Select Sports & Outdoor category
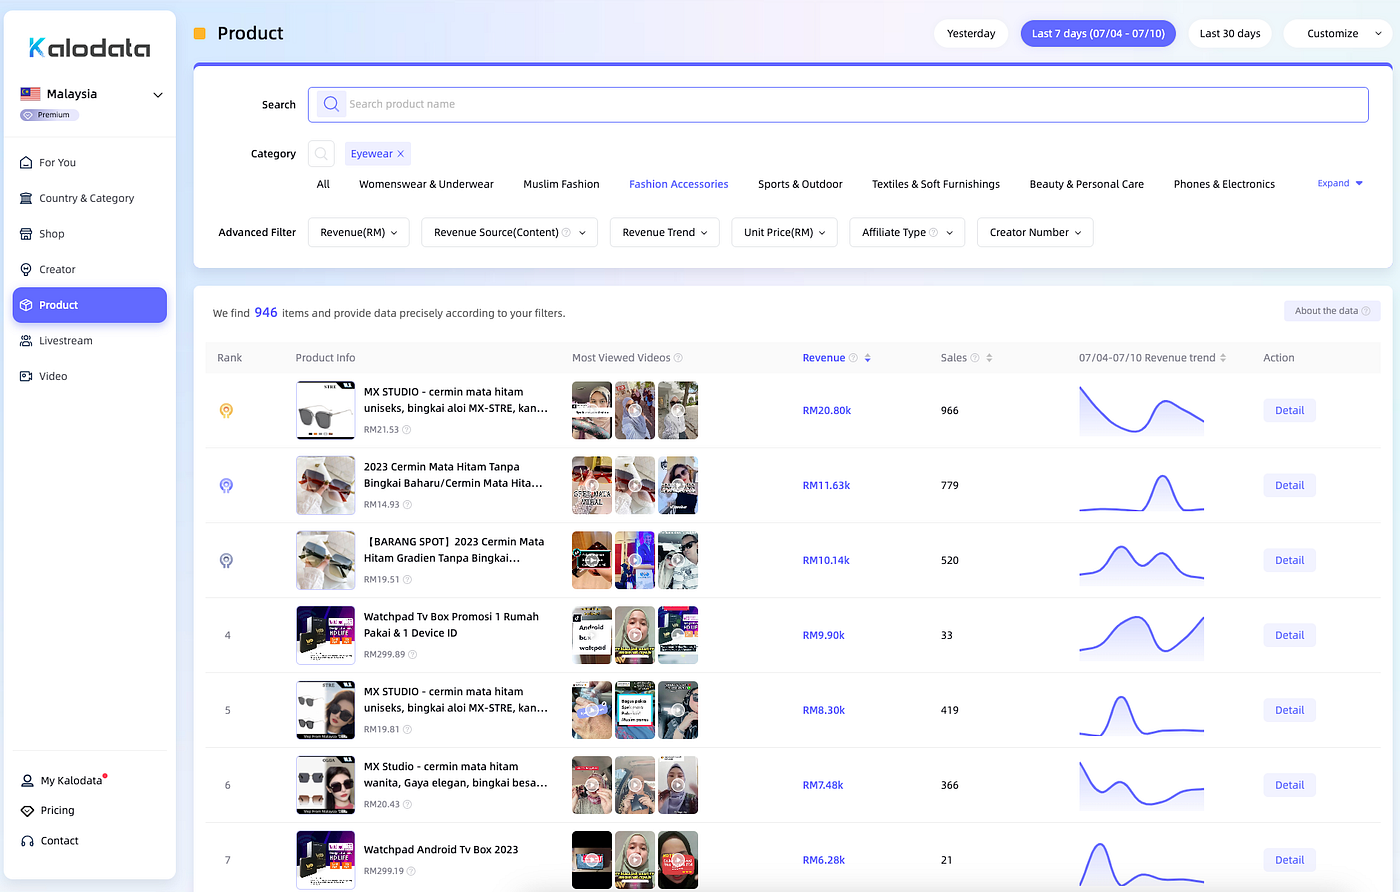This screenshot has height=892, width=1400. [x=800, y=184]
